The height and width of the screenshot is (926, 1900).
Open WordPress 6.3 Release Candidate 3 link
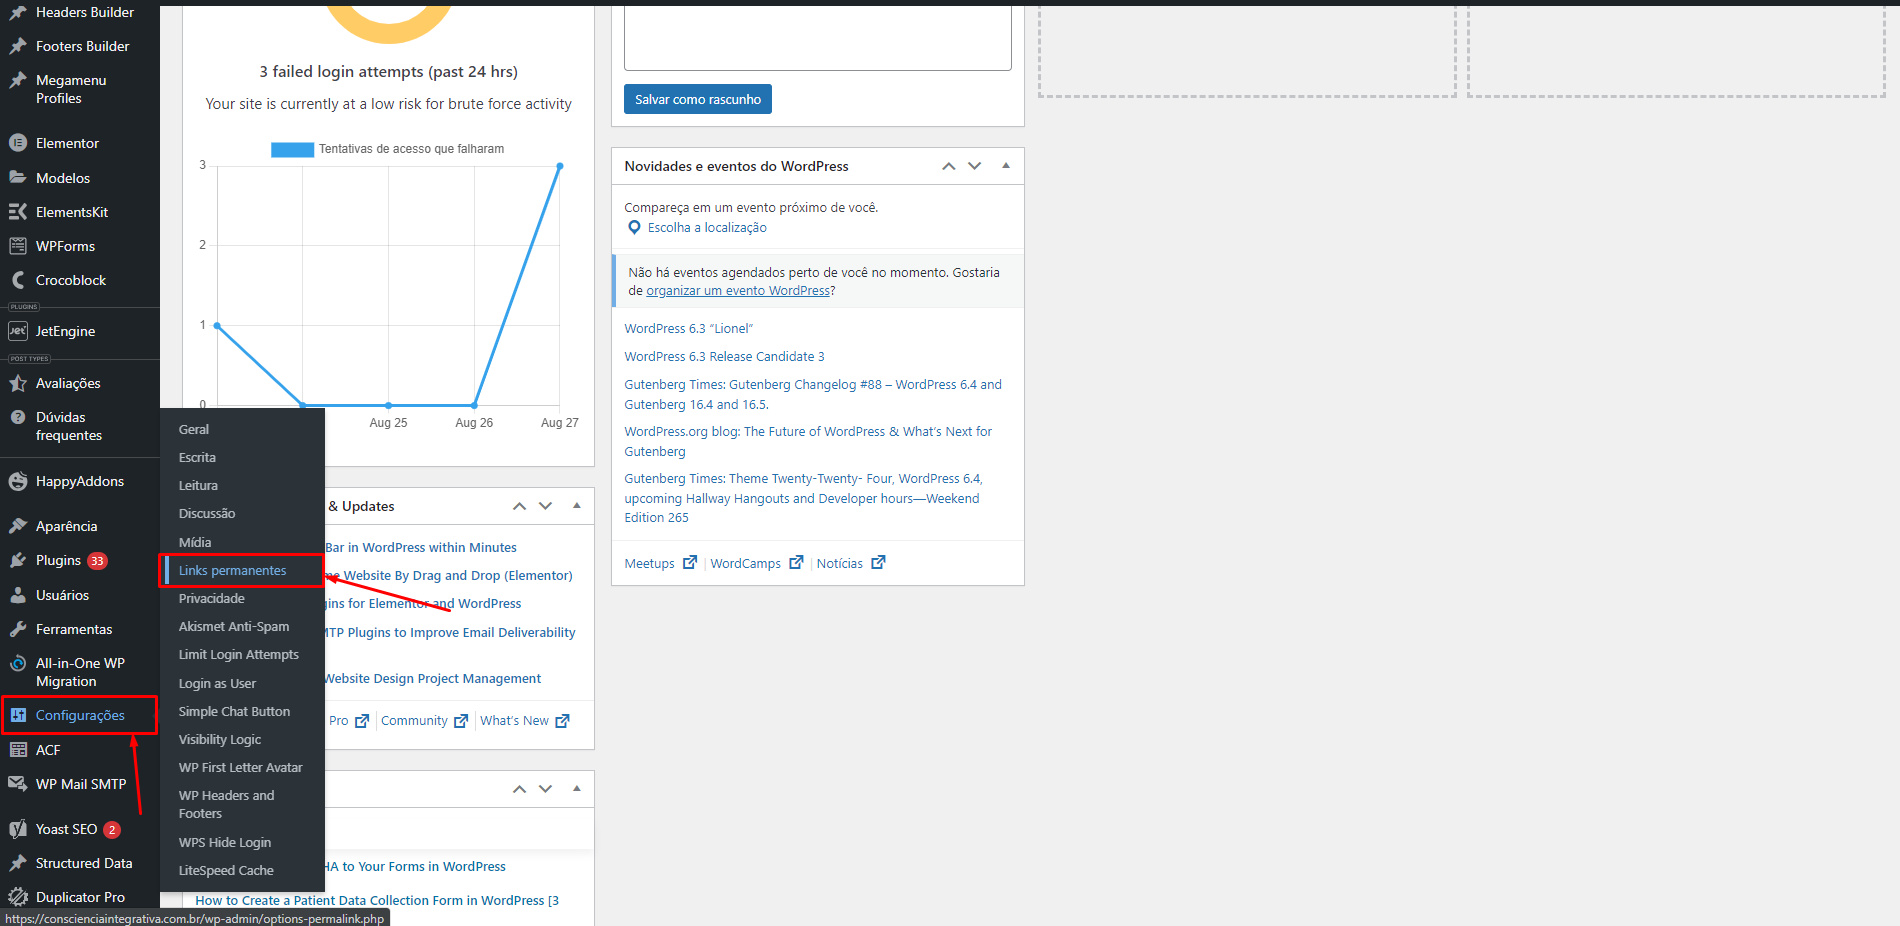(x=725, y=356)
